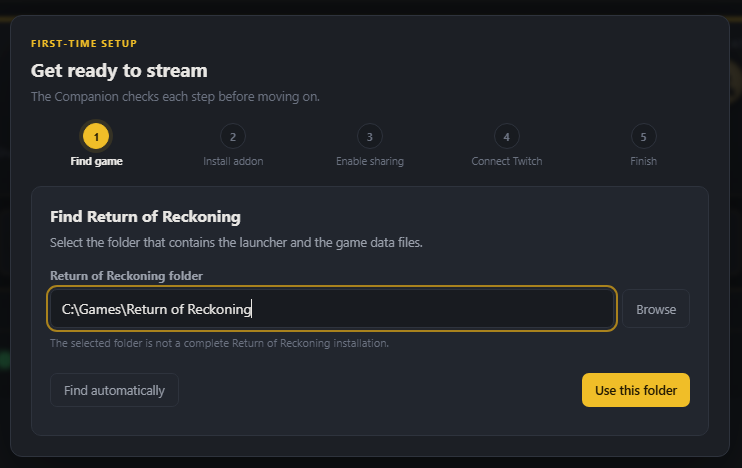The width and height of the screenshot is (742, 468).
Task: Open the Find game step label
Action: click(97, 161)
